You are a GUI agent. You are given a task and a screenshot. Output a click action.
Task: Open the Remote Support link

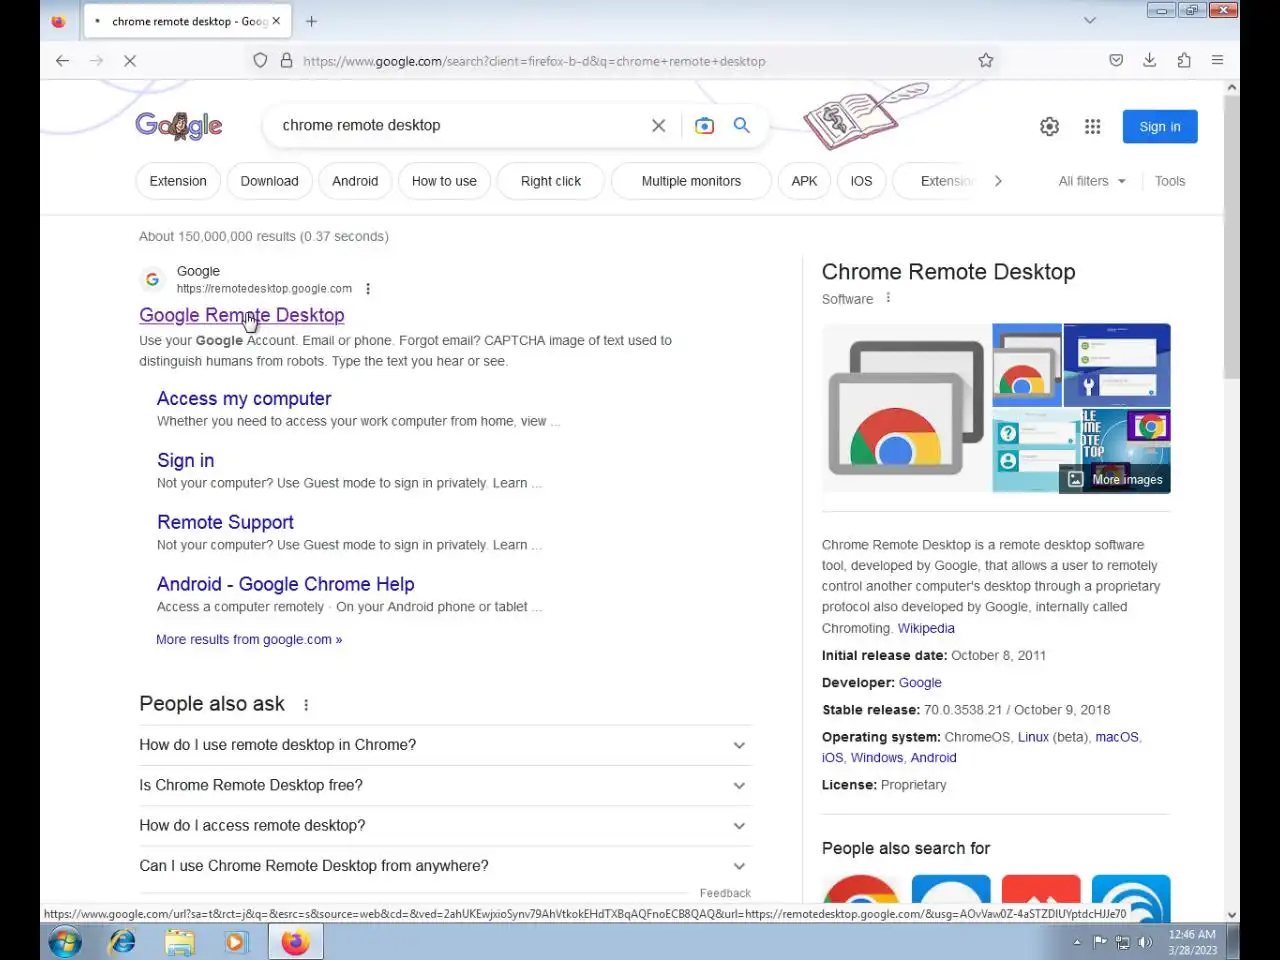(225, 522)
